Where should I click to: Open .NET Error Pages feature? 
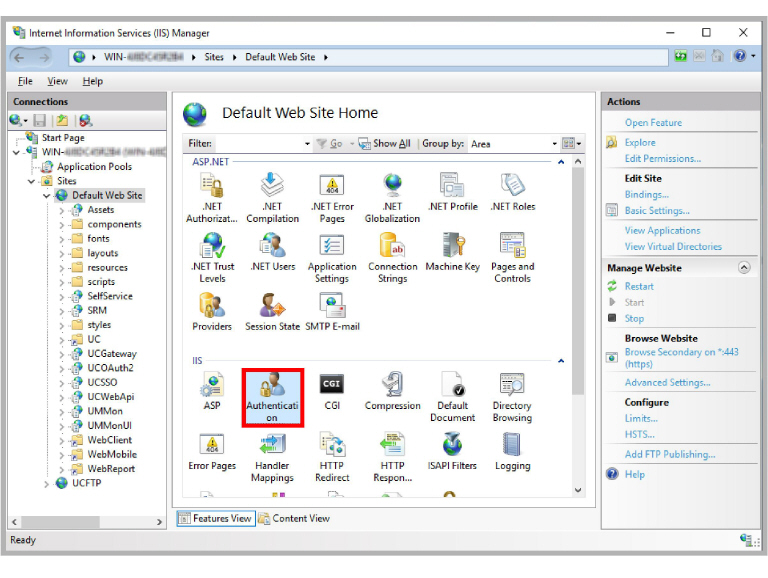(332, 197)
